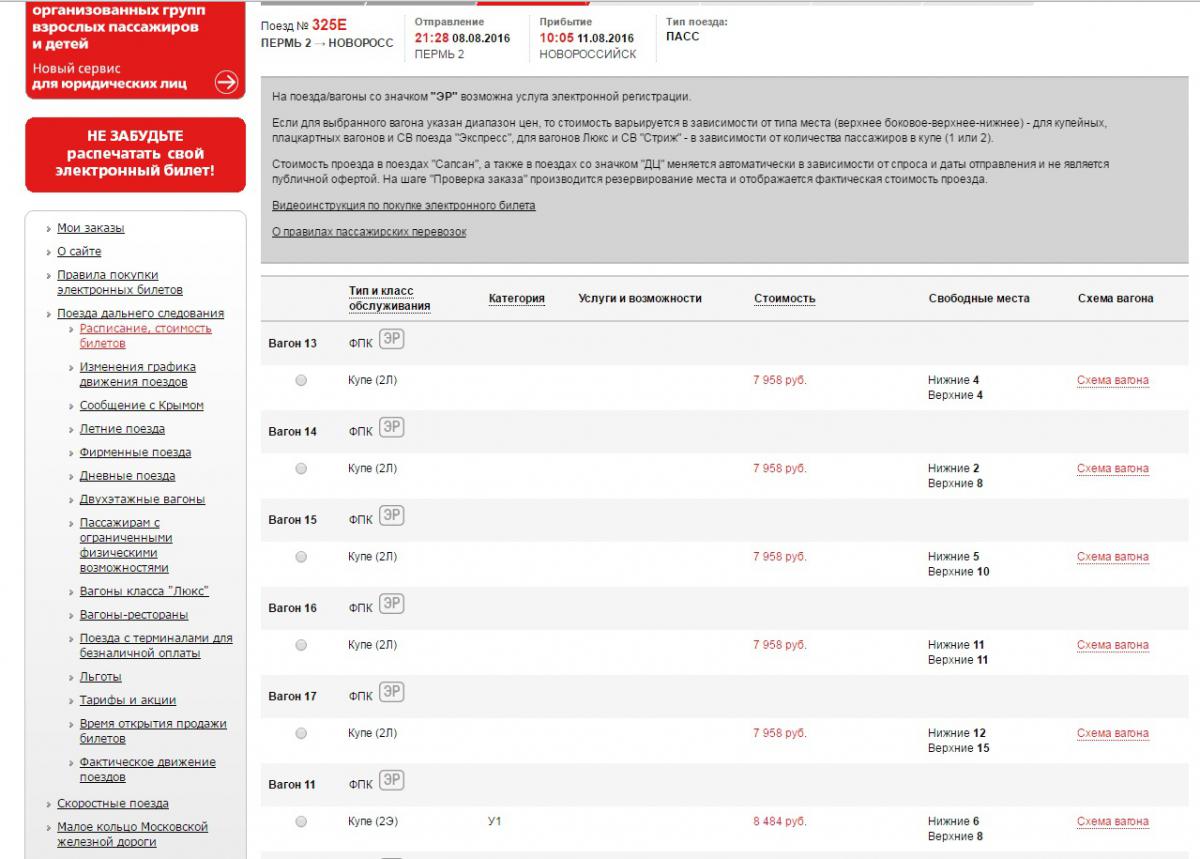Screen dimensions: 1200x859
Task: Open Видеоинструкция по покупке электронного билета link
Action: tap(403, 206)
